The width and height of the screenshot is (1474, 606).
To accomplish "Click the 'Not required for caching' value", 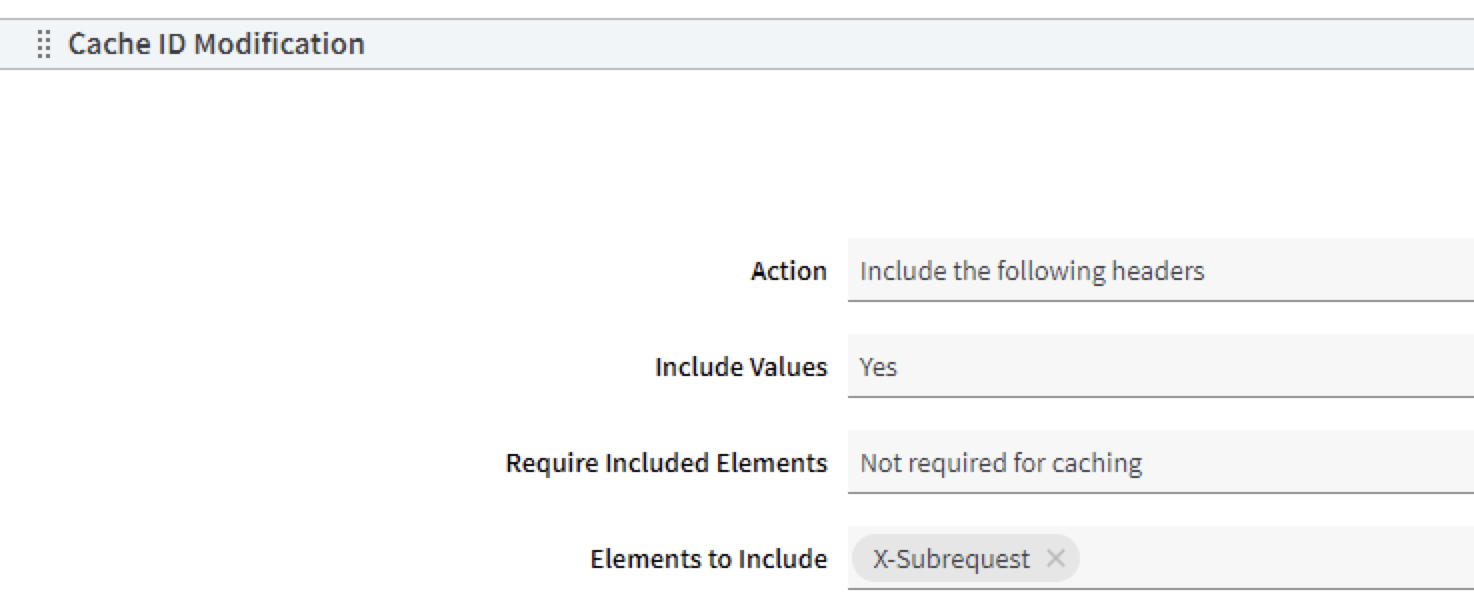I will pyautogui.click(x=1001, y=463).
